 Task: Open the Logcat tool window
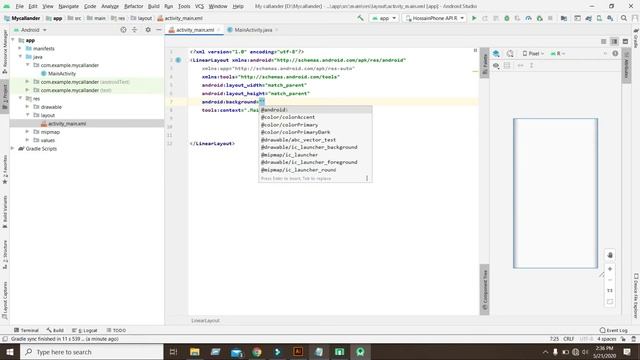click(85, 330)
